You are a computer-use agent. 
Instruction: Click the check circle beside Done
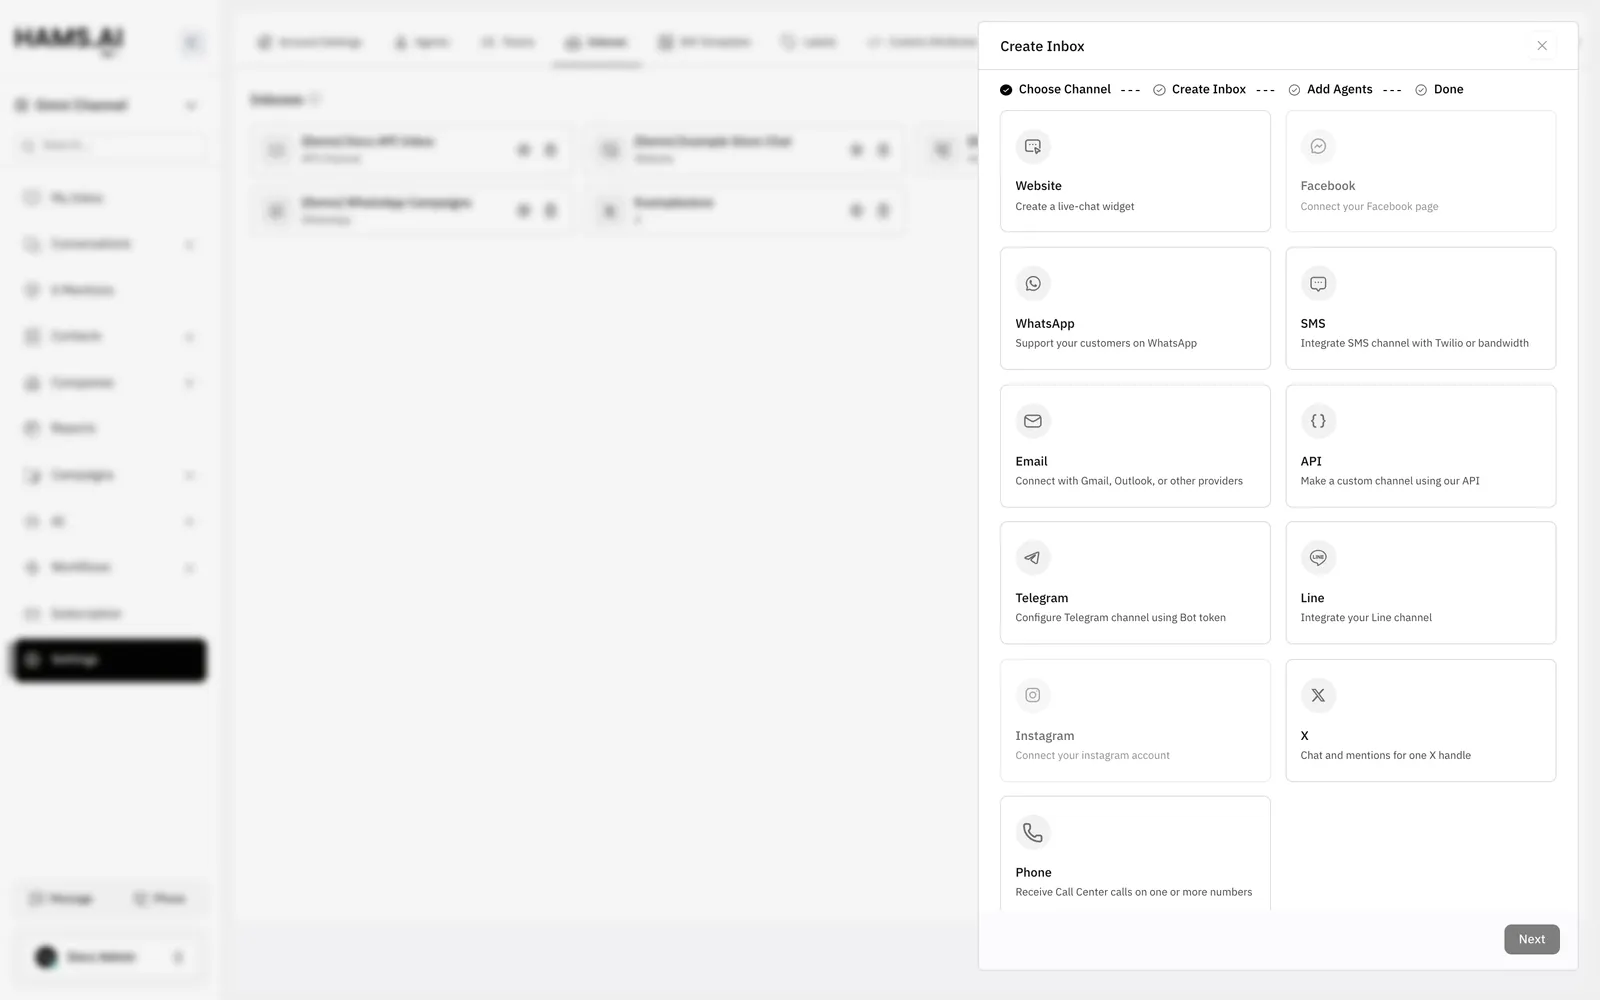coord(1421,90)
